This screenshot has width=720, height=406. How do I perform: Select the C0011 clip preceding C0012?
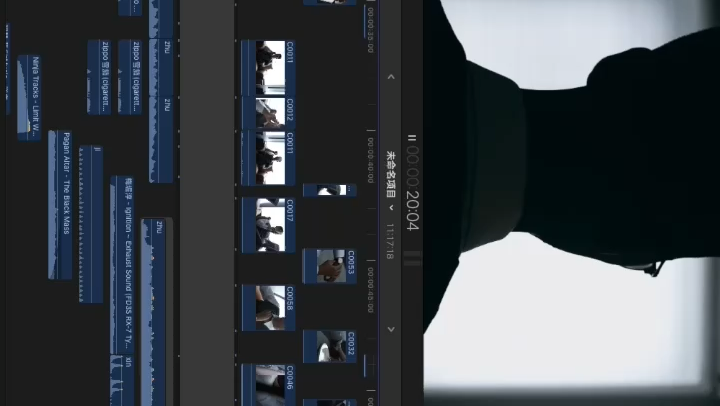268,68
